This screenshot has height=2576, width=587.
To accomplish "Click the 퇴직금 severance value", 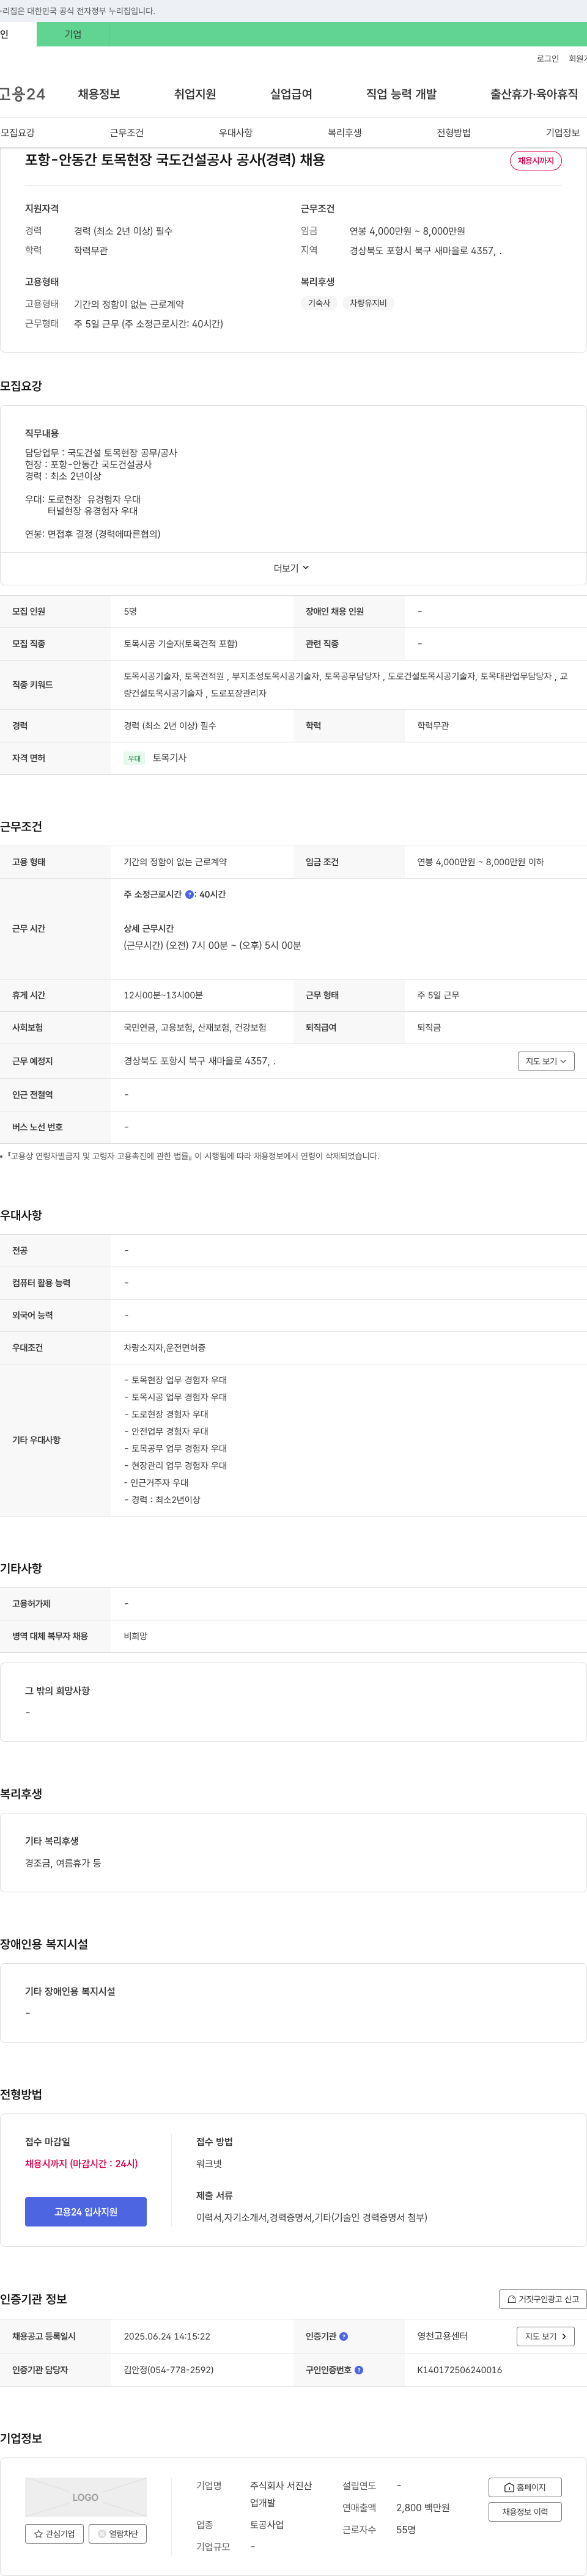I will [x=429, y=1028].
